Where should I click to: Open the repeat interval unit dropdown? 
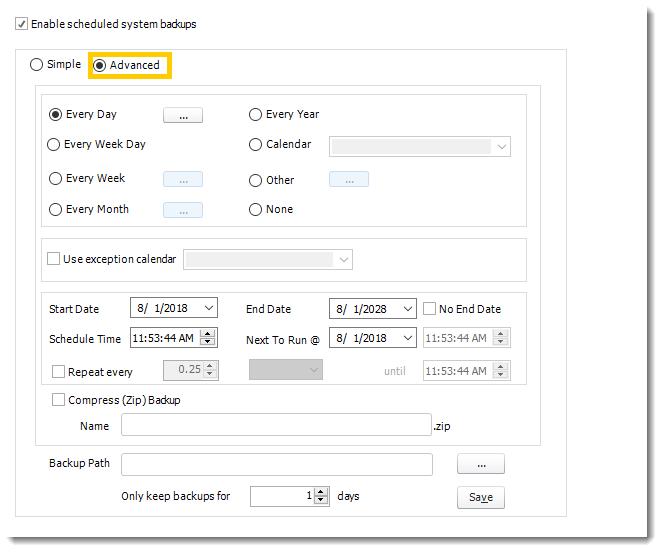[x=286, y=370]
